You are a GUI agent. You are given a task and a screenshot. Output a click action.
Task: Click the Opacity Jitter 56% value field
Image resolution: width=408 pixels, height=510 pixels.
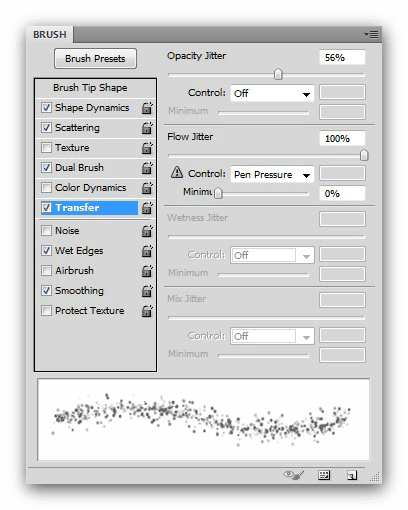(342, 58)
